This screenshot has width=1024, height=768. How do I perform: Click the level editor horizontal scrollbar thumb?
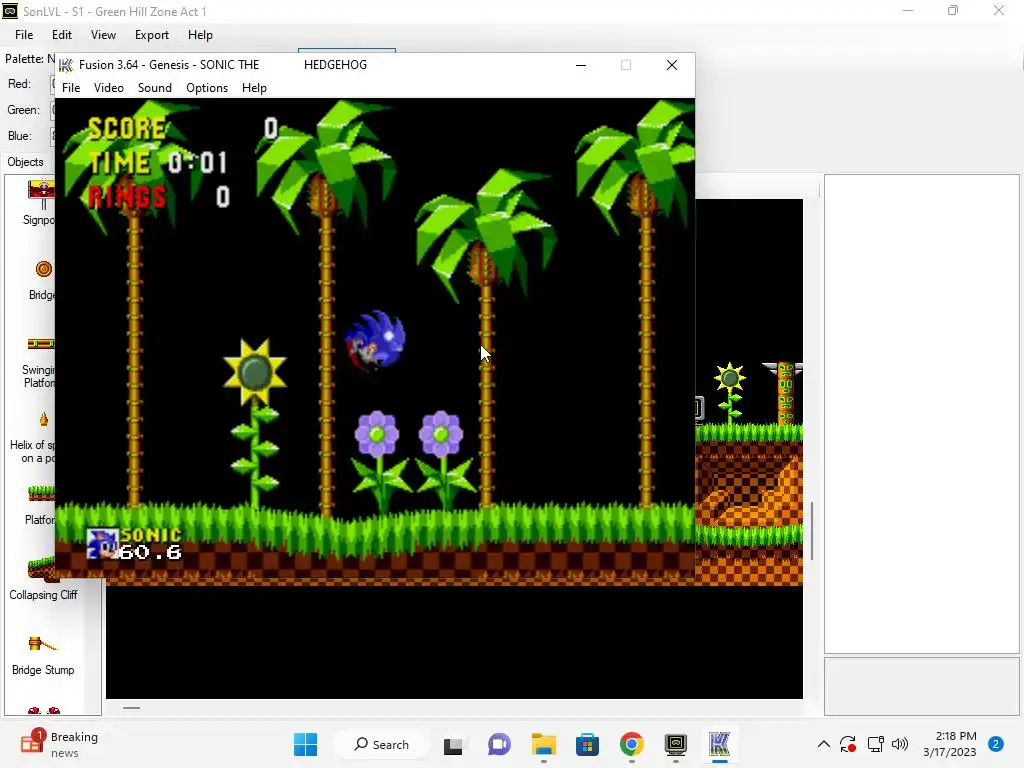pyautogui.click(x=131, y=708)
